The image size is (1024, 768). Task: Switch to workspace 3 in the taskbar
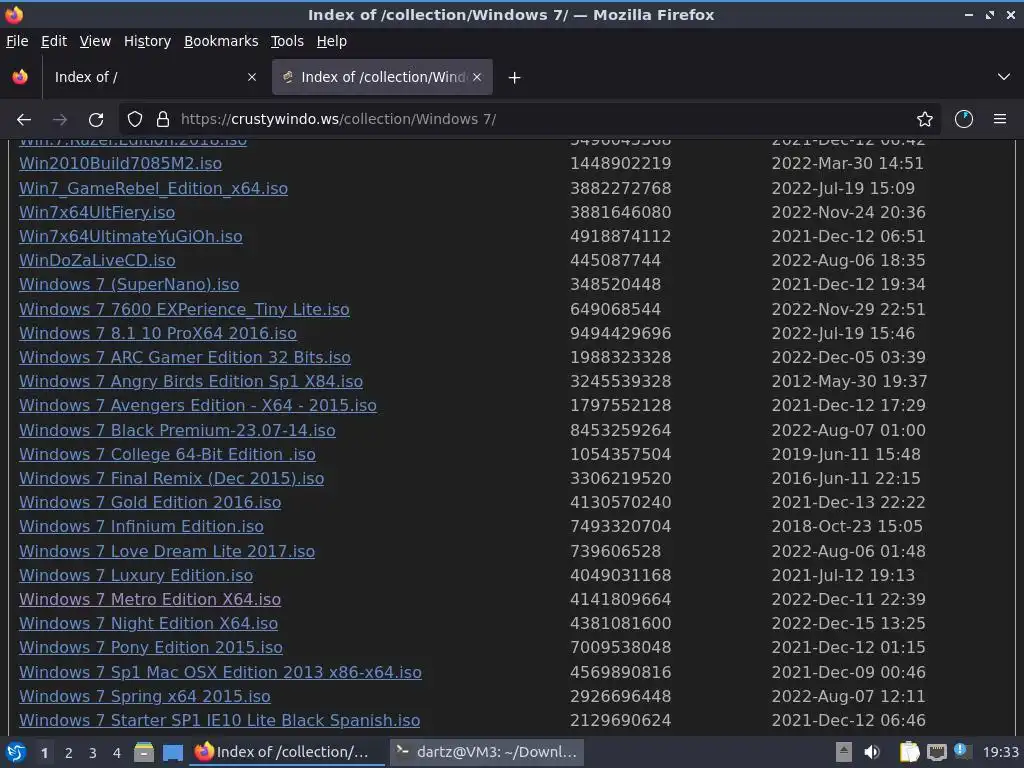click(93, 753)
